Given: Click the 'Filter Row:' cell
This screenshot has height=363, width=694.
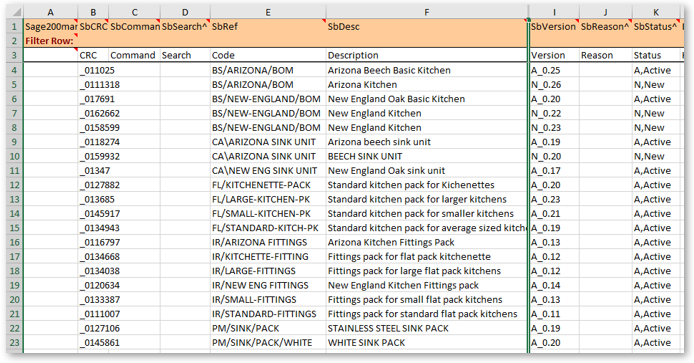Looking at the screenshot, I should (50, 41).
